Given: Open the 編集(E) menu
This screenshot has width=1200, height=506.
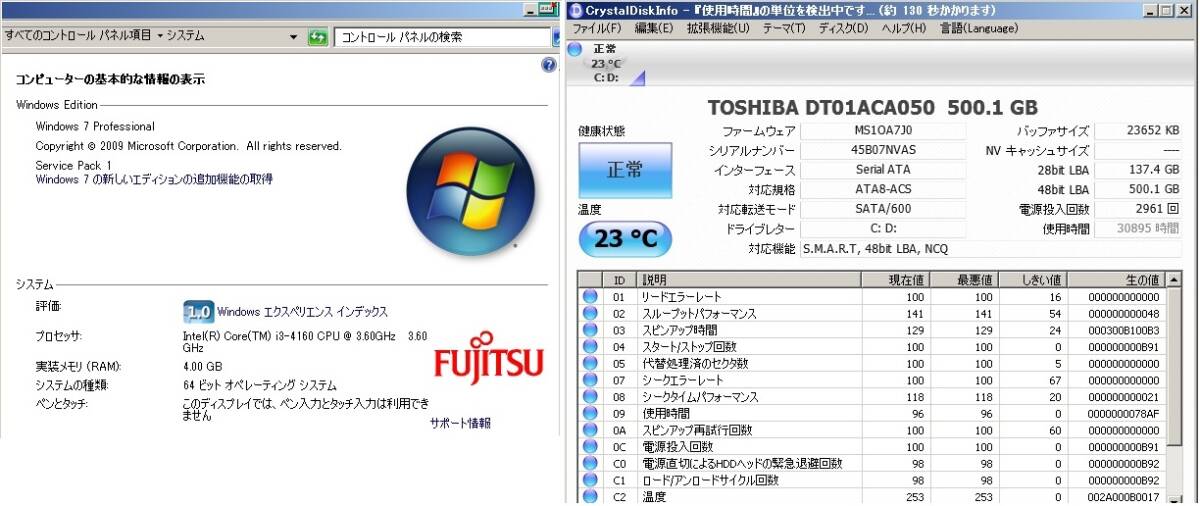Looking at the screenshot, I should 654,28.
